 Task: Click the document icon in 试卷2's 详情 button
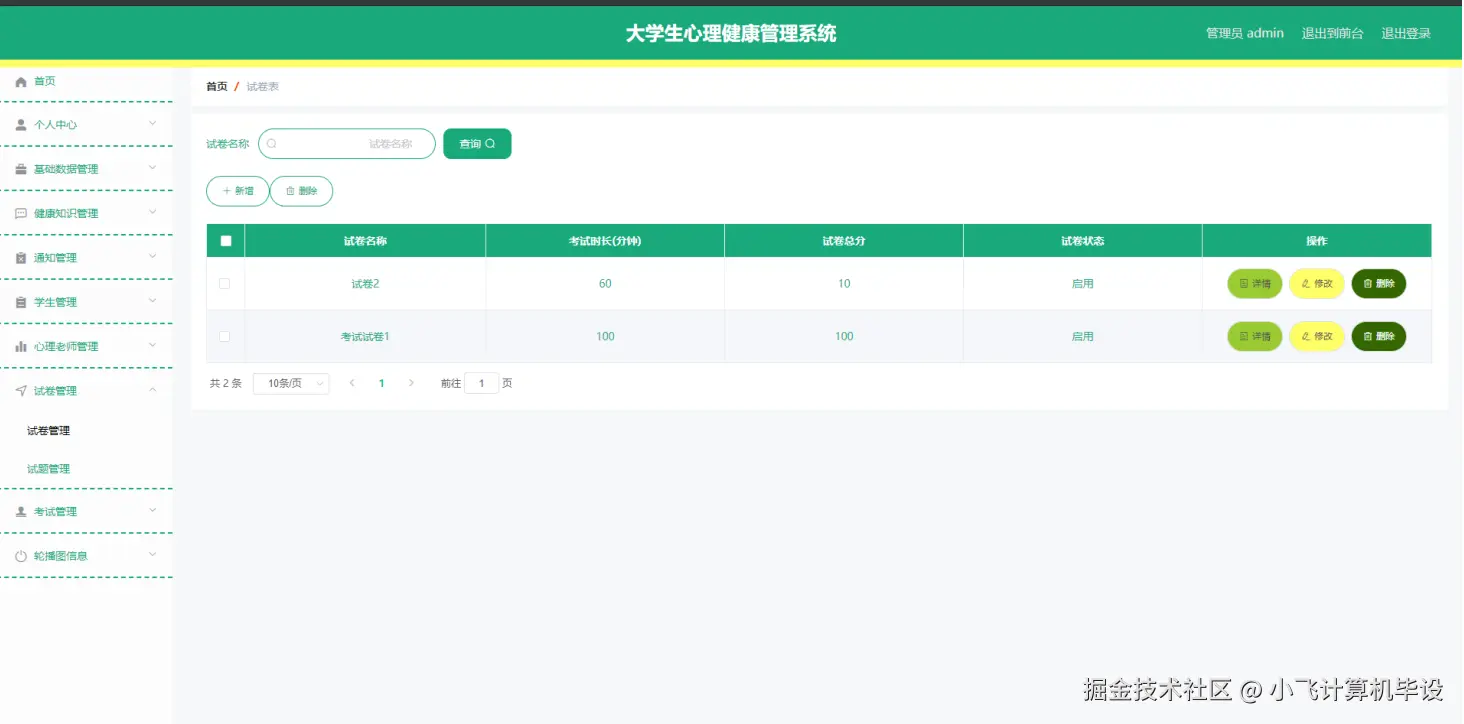coord(1244,284)
